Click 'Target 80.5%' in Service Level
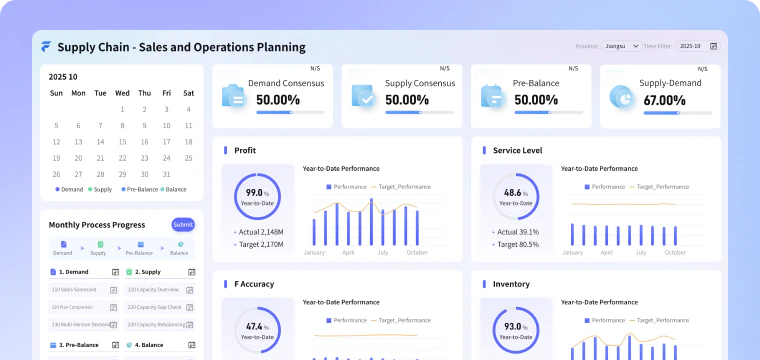The image size is (760, 360). tap(518, 245)
